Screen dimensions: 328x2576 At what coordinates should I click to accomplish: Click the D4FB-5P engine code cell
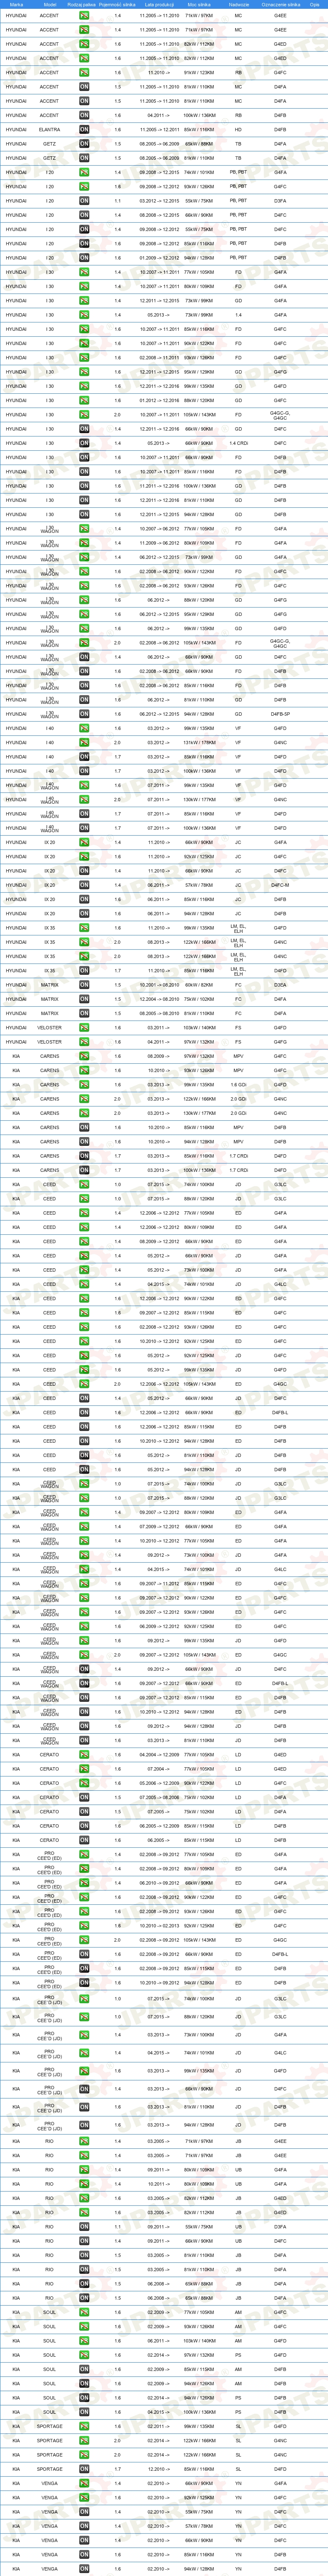pos(280,714)
